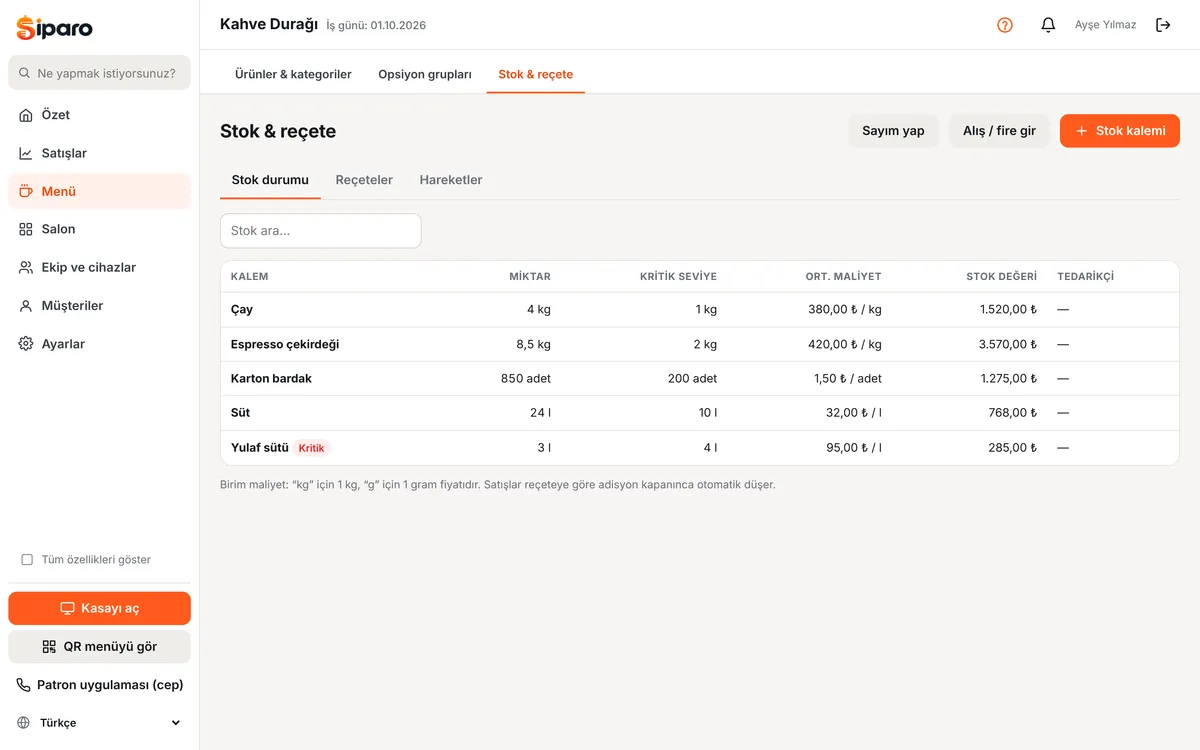
Task: Open Müşteriler section
Action: coord(99,306)
